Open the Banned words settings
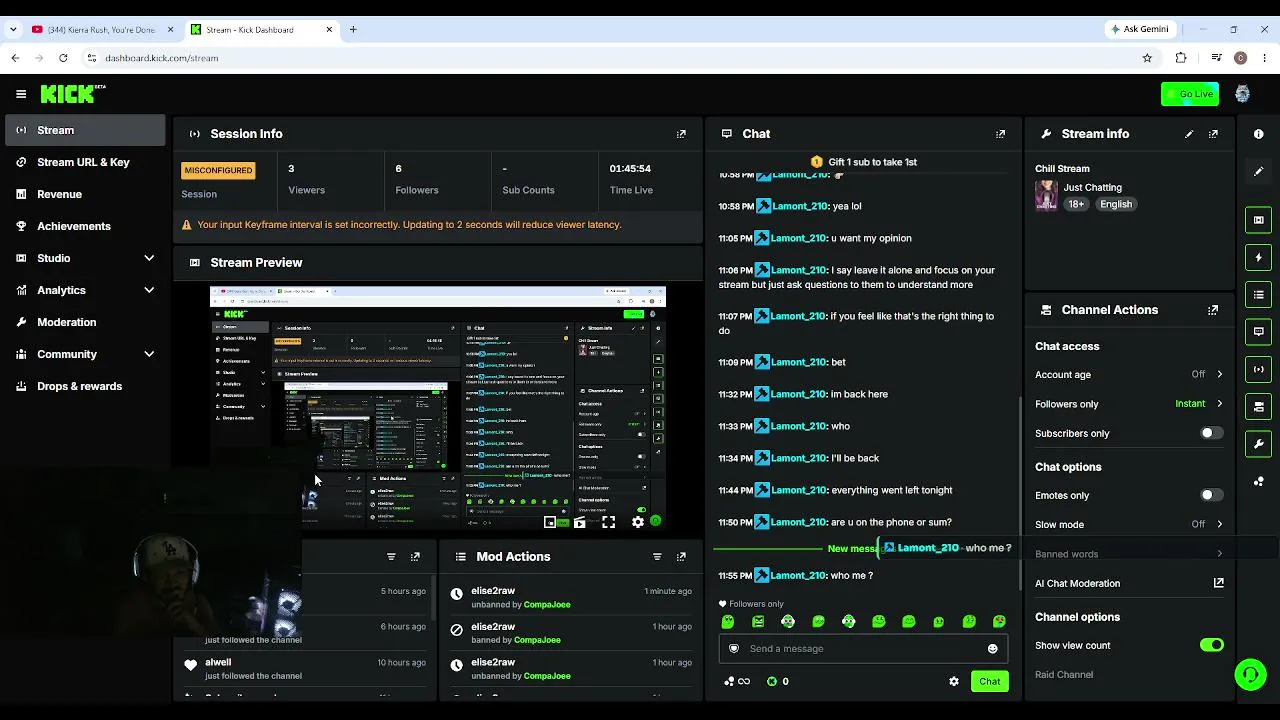Viewport: 1280px width, 720px height. point(1129,554)
